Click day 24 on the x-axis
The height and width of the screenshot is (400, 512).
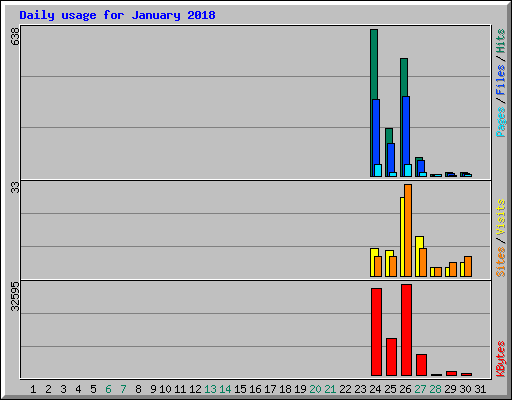[x=375, y=389]
